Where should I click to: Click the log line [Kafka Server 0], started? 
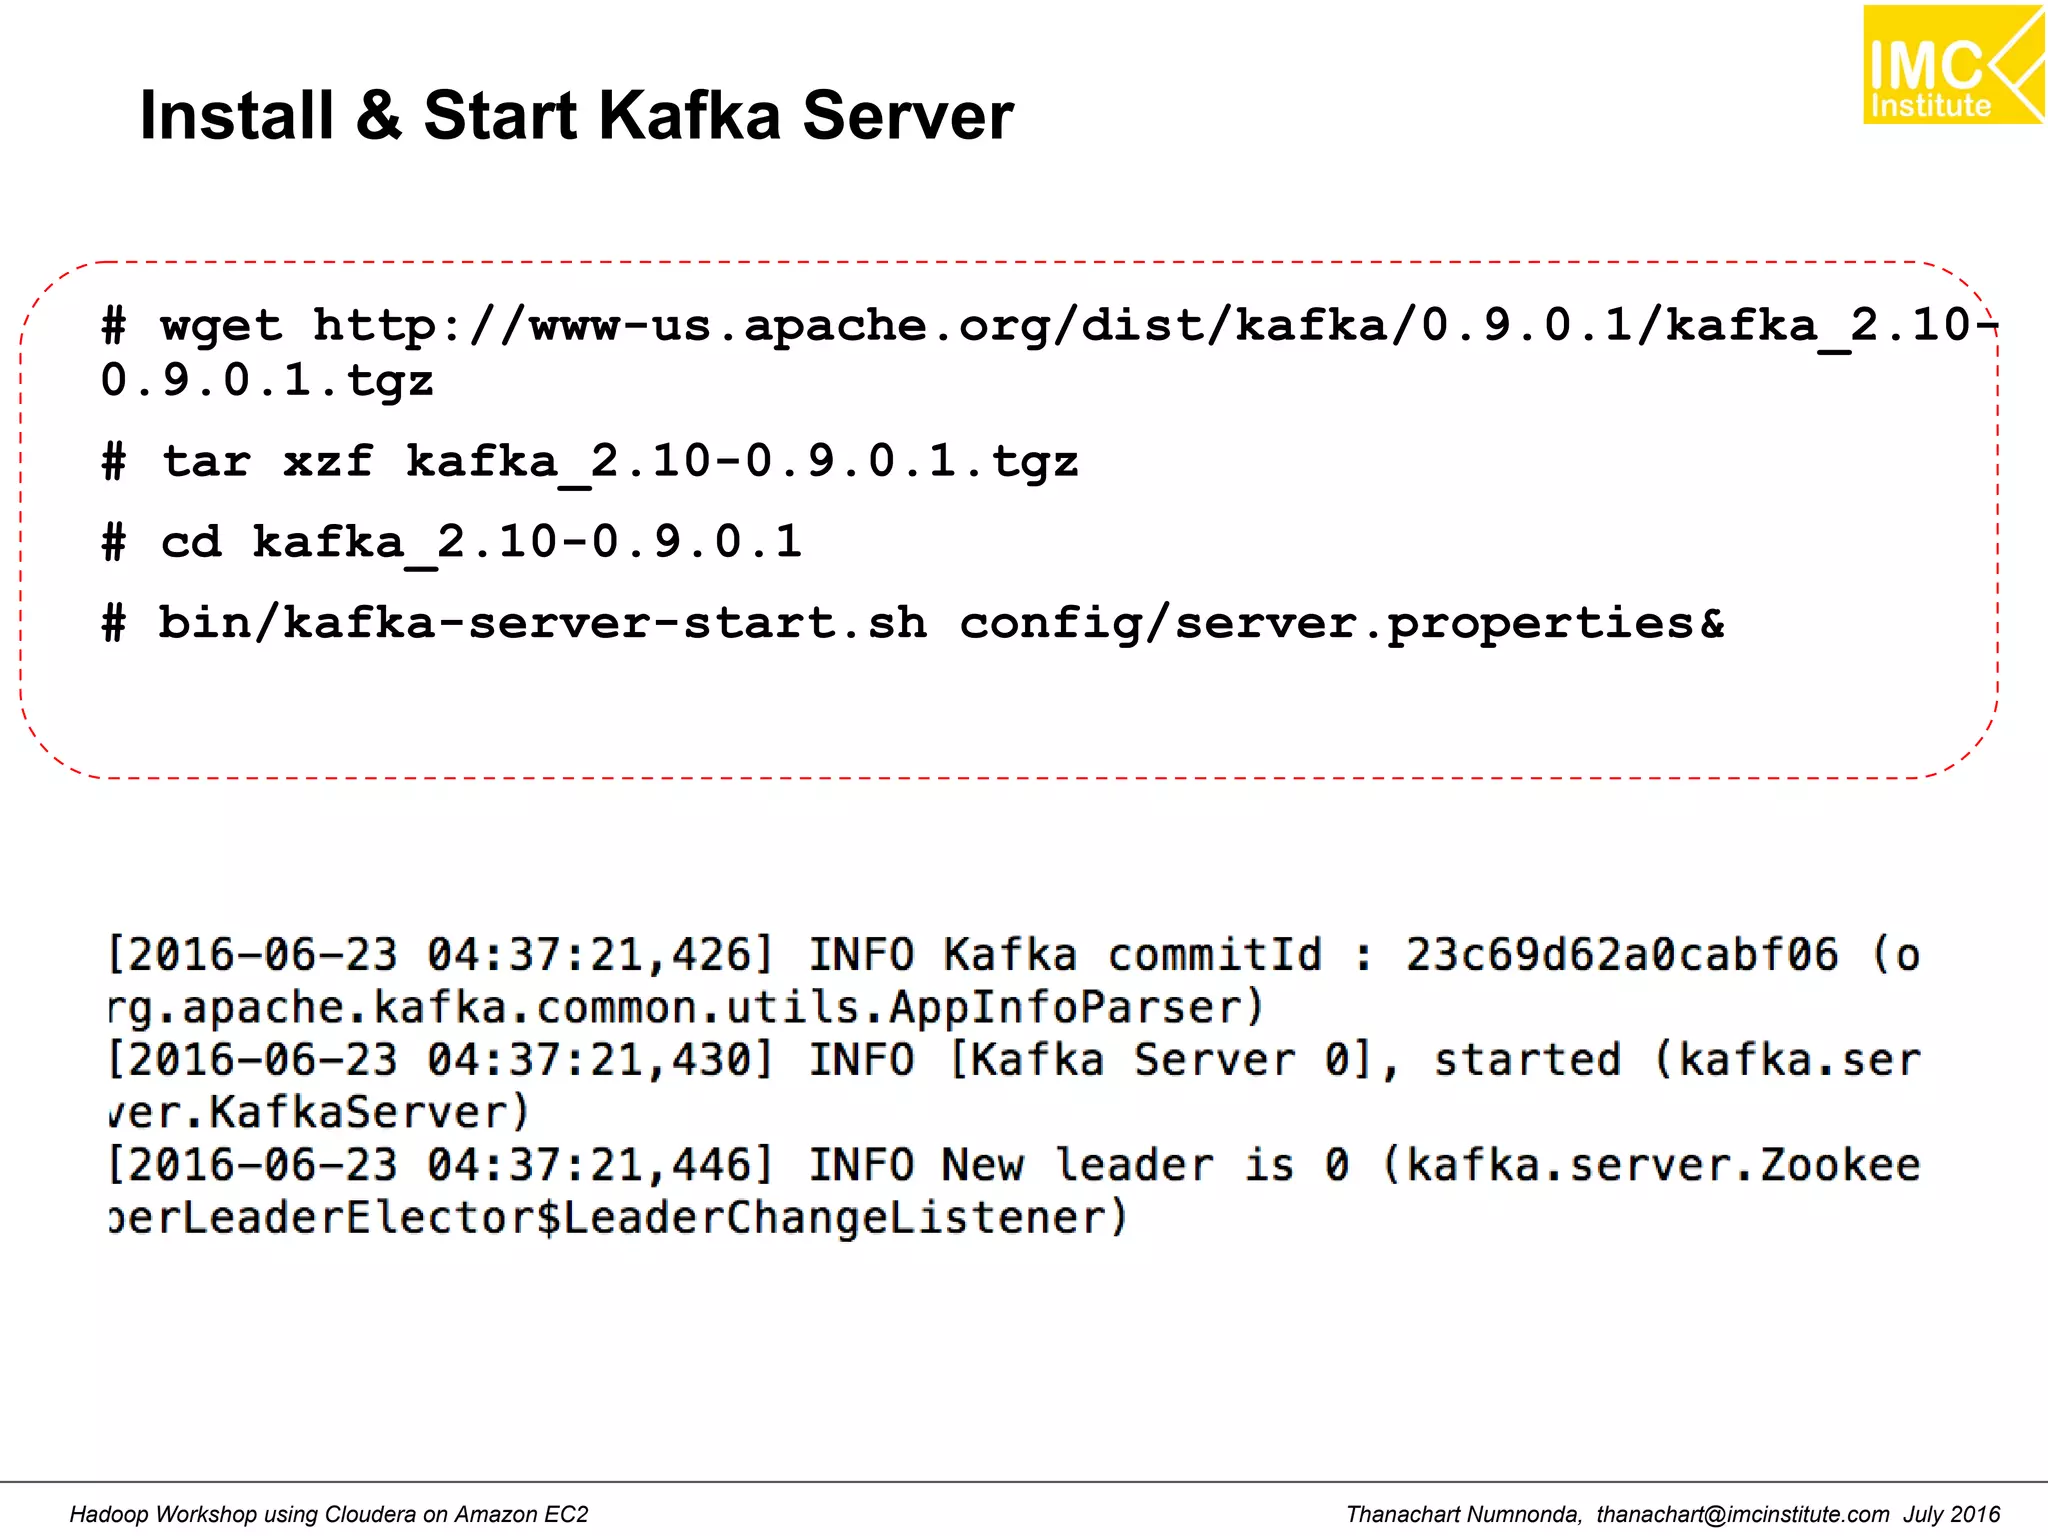[x=1014, y=1060]
